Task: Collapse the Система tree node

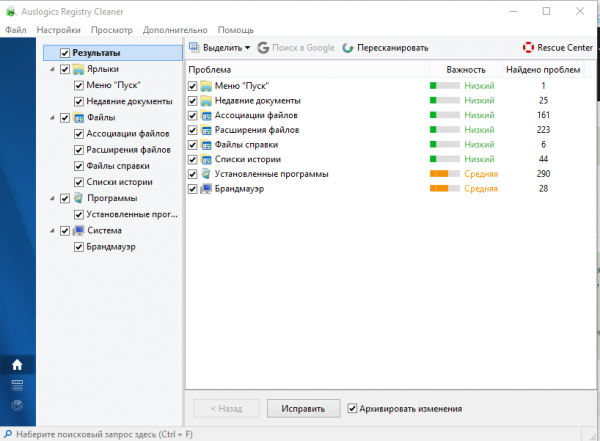Action: click(52, 230)
